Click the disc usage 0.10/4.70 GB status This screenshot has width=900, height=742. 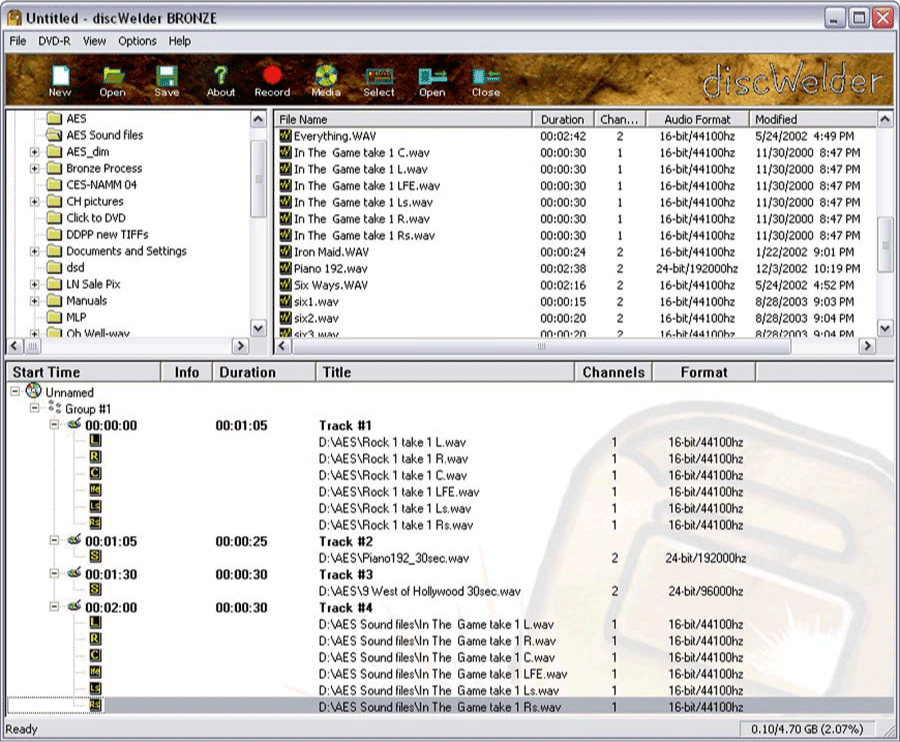pyautogui.click(x=807, y=729)
